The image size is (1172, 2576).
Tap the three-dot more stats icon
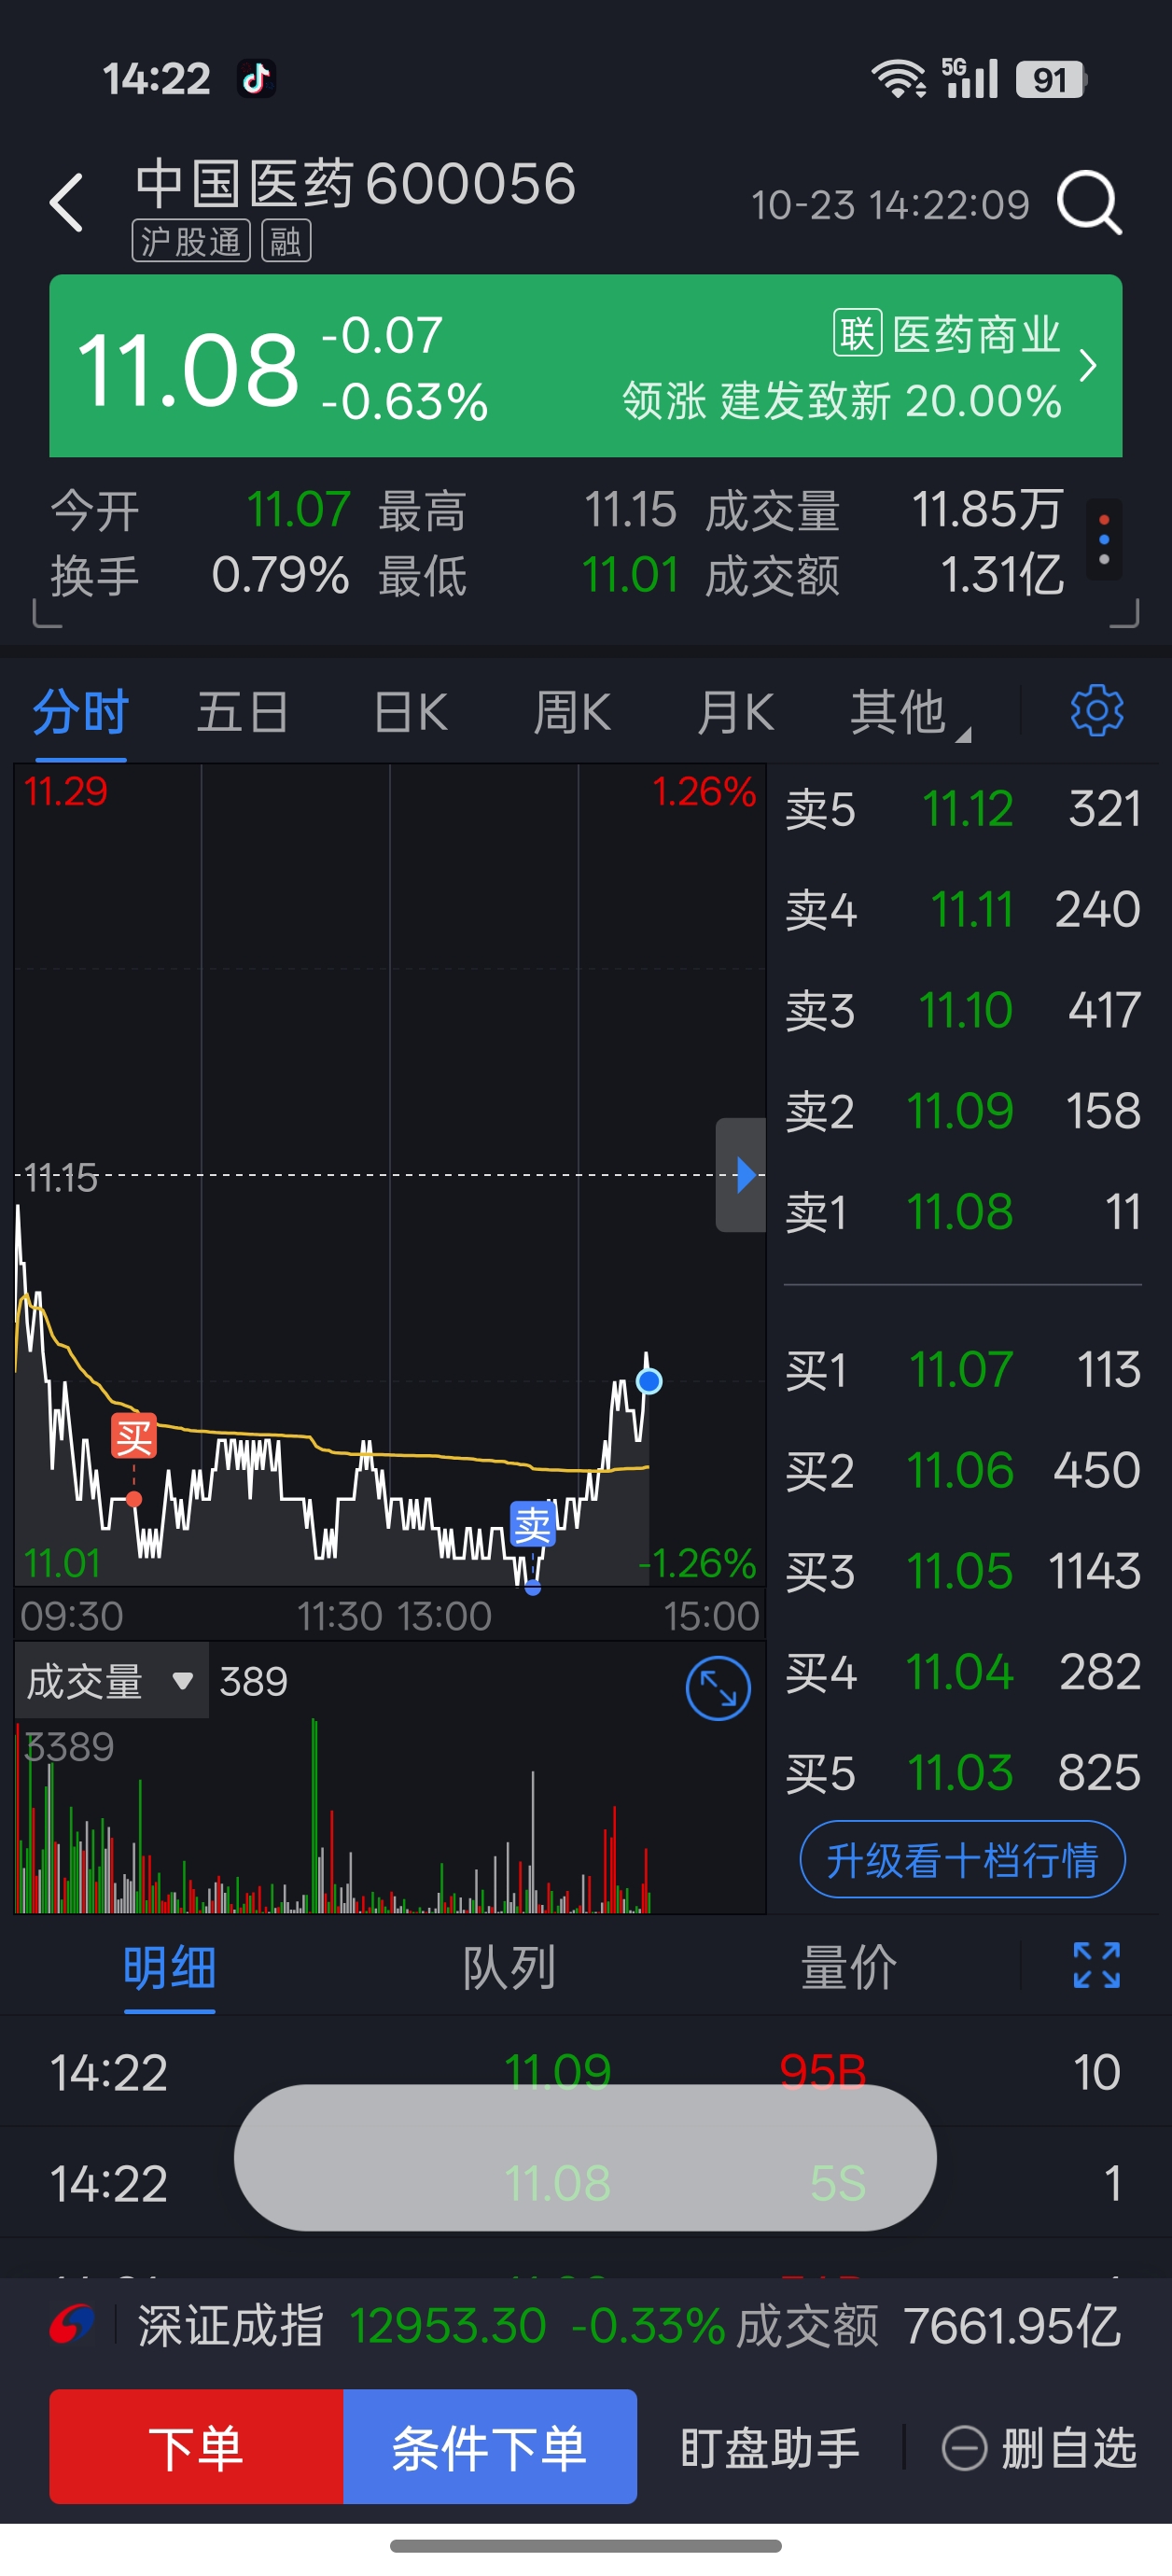[x=1104, y=540]
